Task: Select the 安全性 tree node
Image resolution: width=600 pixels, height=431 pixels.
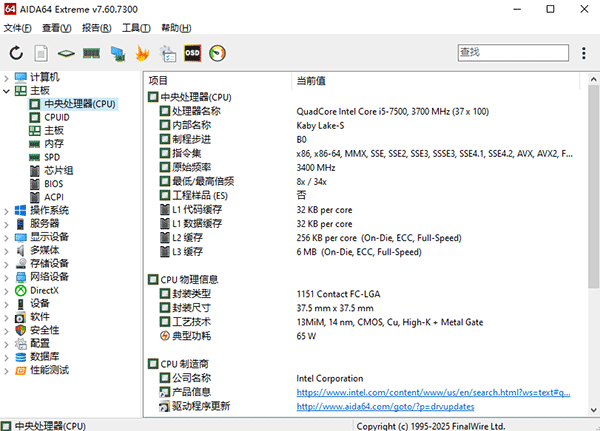Action: point(44,330)
